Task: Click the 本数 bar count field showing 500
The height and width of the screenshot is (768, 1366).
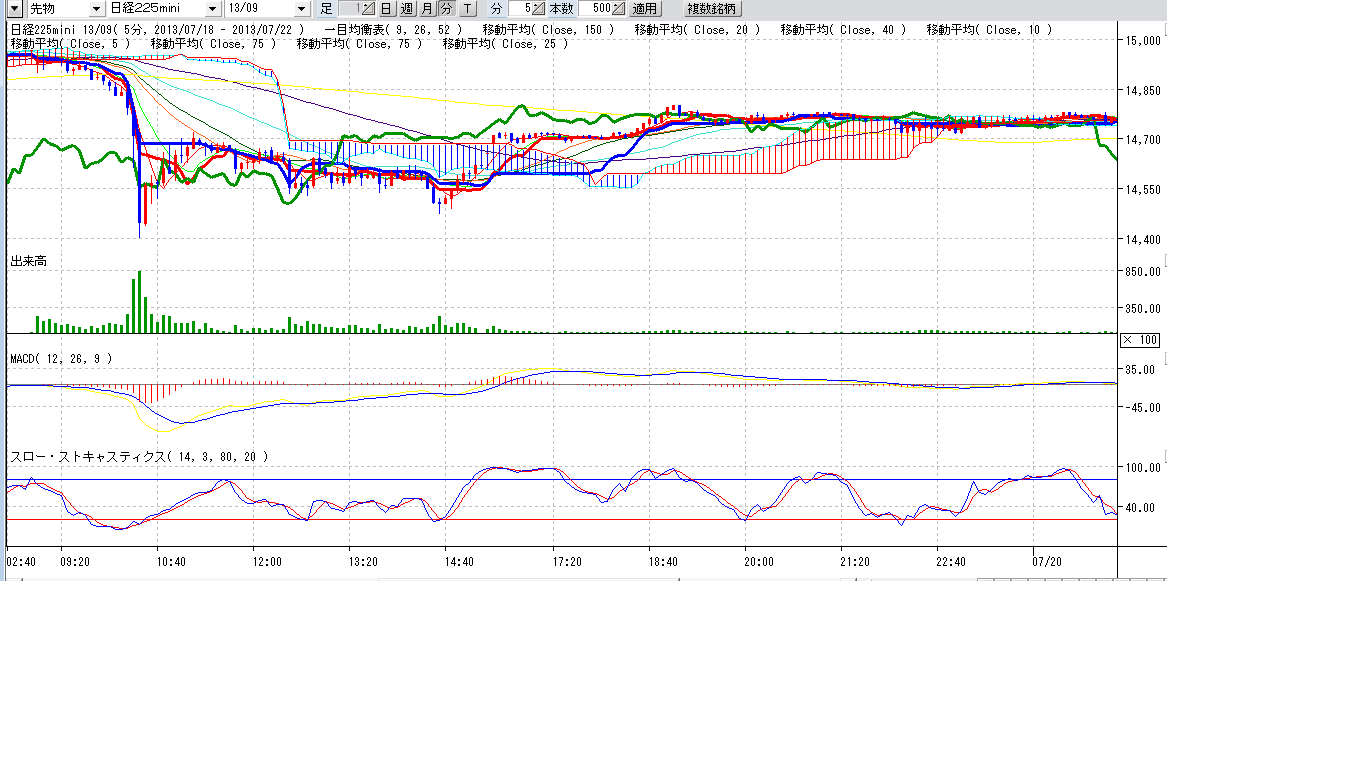Action: pos(595,9)
